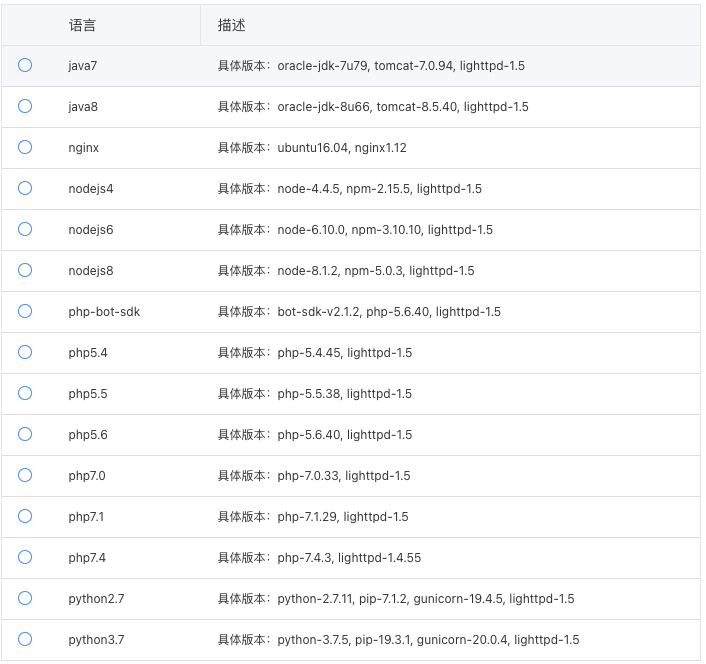706x664 pixels.
Task: Pick the php5.4 radio button
Action: [25, 352]
